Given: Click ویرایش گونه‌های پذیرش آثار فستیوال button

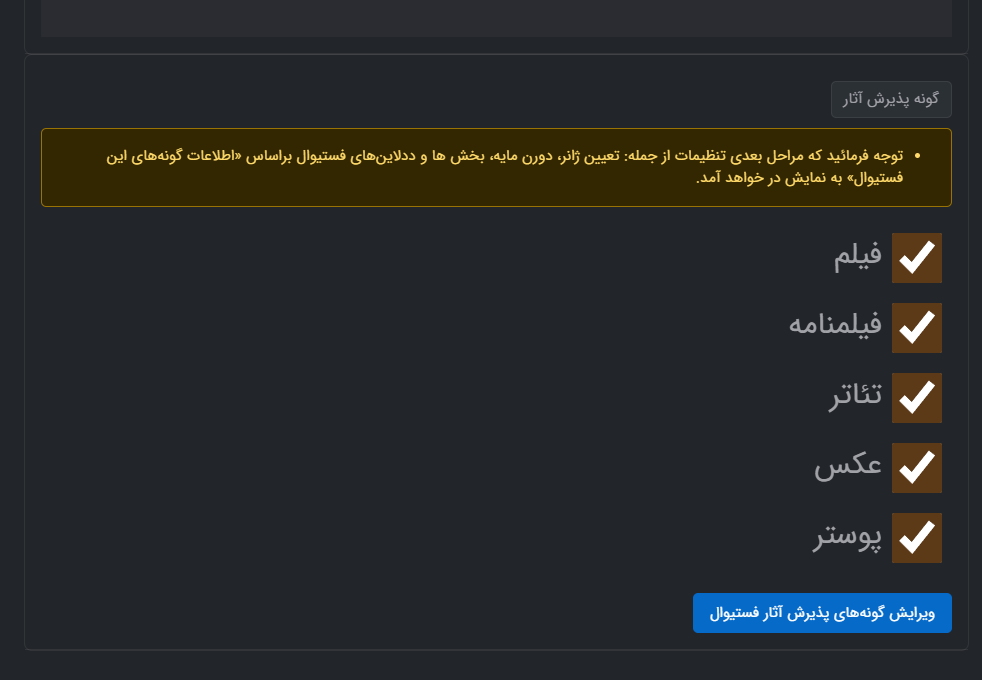Looking at the screenshot, I should point(822,613).
